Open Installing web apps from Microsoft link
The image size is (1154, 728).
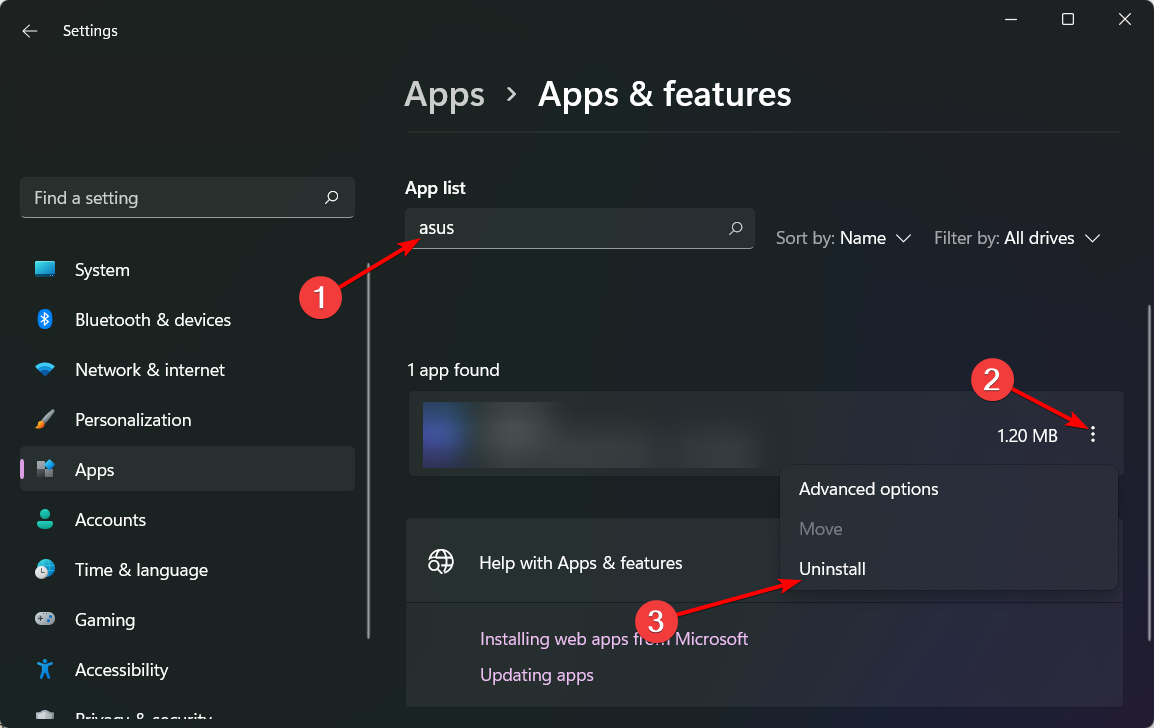[x=613, y=639]
